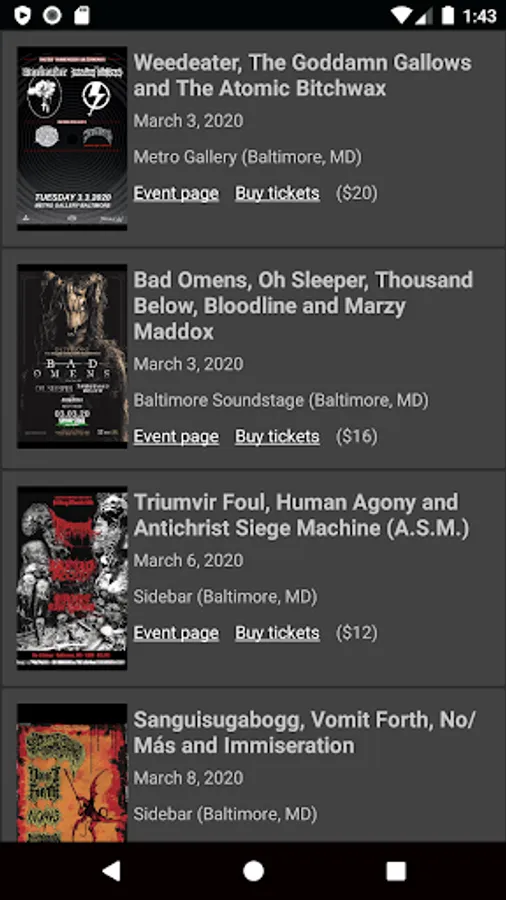Buy tickets for Triumvir Foul show
Viewport: 506px width, 900px height.
(277, 633)
